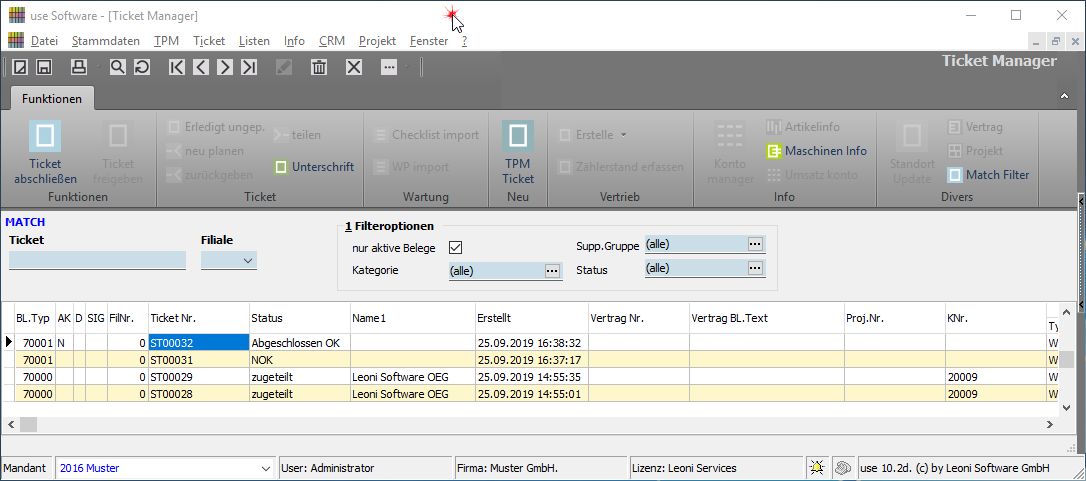Open the Listen menu

pyautogui.click(x=254, y=41)
